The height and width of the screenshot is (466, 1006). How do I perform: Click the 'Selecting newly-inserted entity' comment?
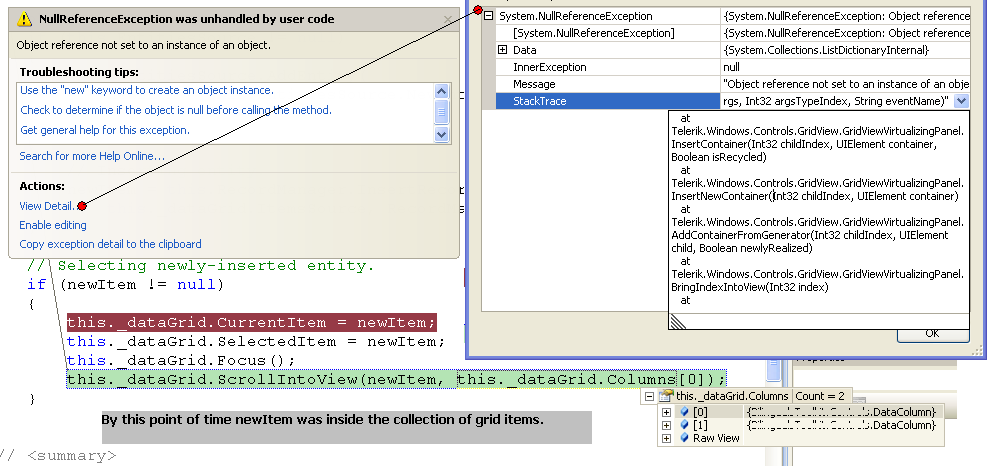pyautogui.click(x=200, y=266)
